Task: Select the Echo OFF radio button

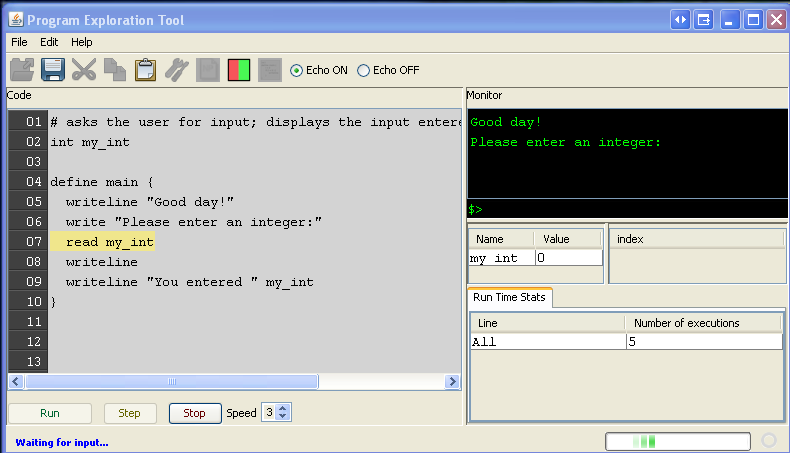Action: click(x=363, y=70)
